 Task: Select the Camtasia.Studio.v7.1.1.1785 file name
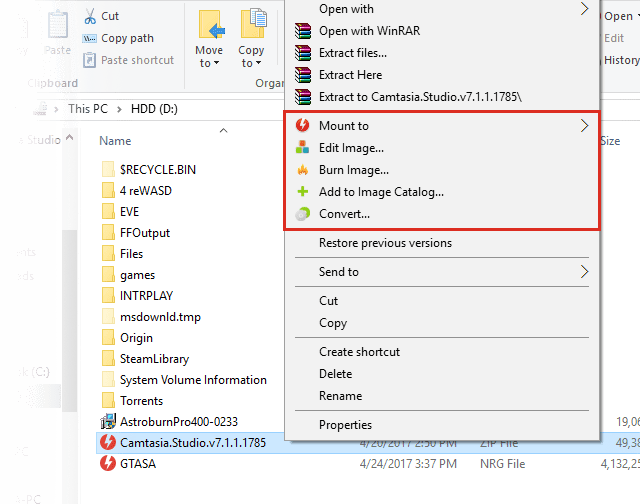[x=193, y=442]
